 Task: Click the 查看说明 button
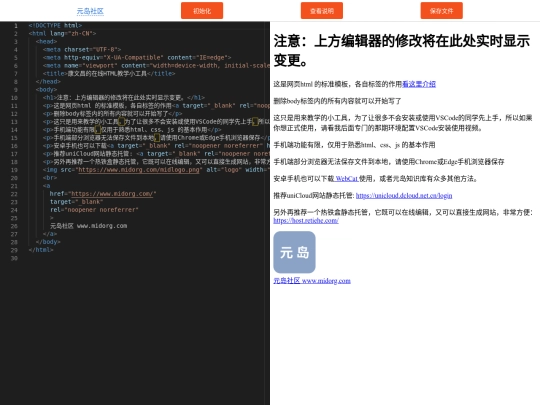click(x=322, y=11)
